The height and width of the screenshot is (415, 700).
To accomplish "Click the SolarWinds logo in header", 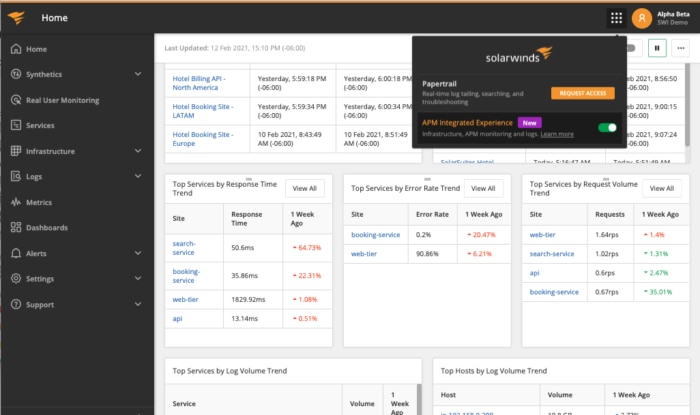I will click(x=18, y=18).
